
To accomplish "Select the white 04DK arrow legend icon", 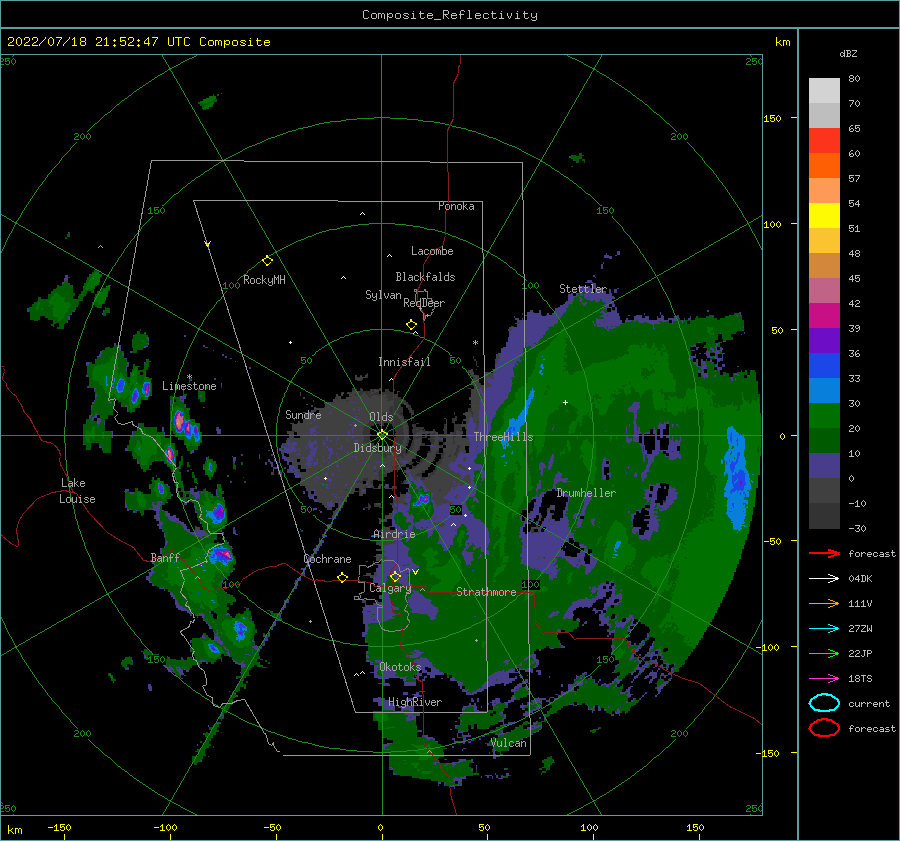I will point(824,578).
